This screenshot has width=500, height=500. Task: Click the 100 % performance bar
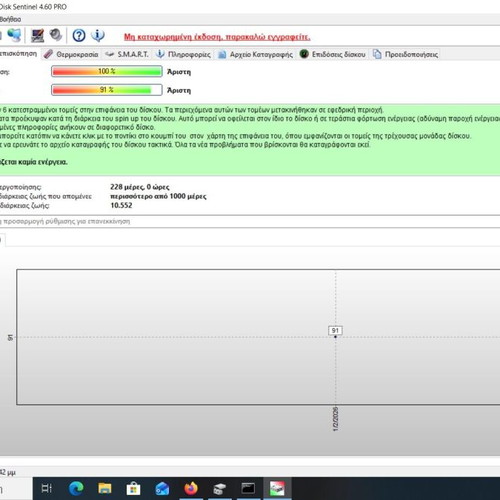(107, 71)
